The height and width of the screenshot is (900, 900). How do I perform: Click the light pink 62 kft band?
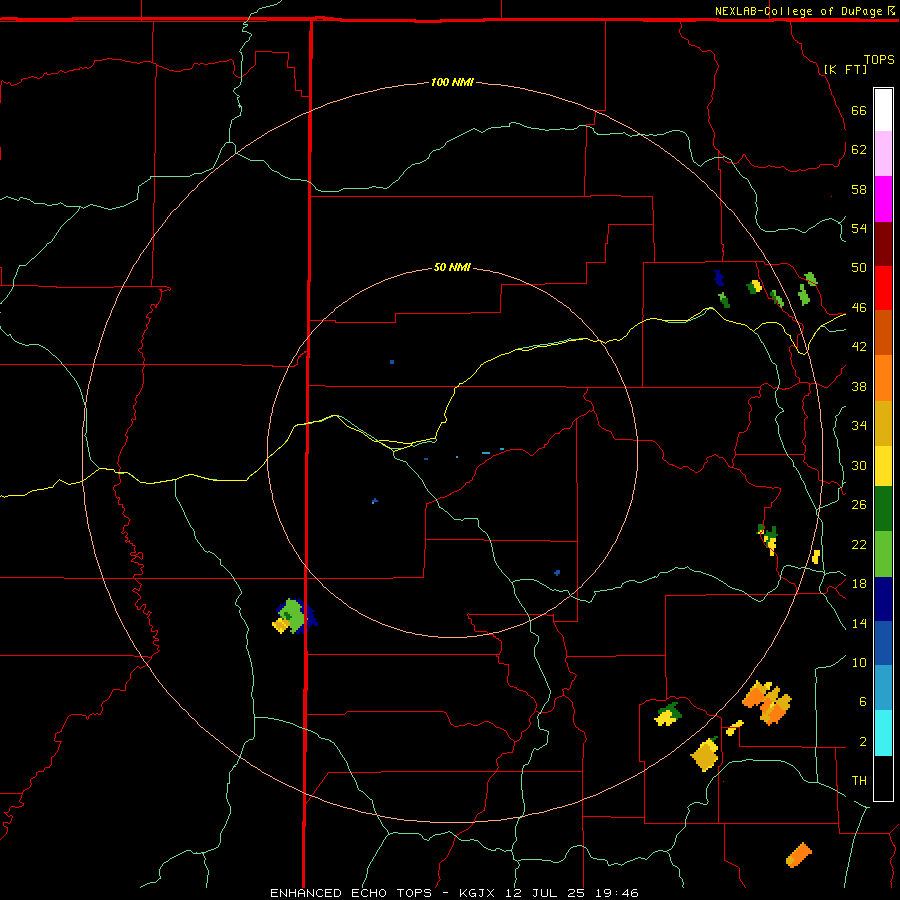883,153
